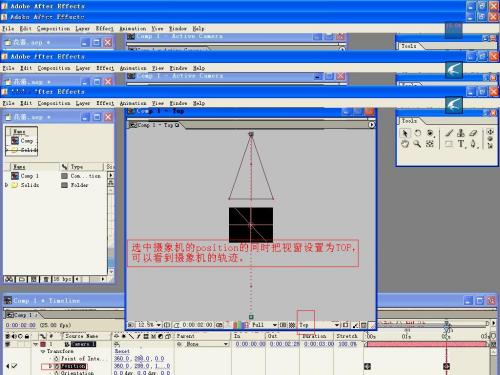Expand the Solids folder in project
500x375 pixels.
tap(6, 185)
